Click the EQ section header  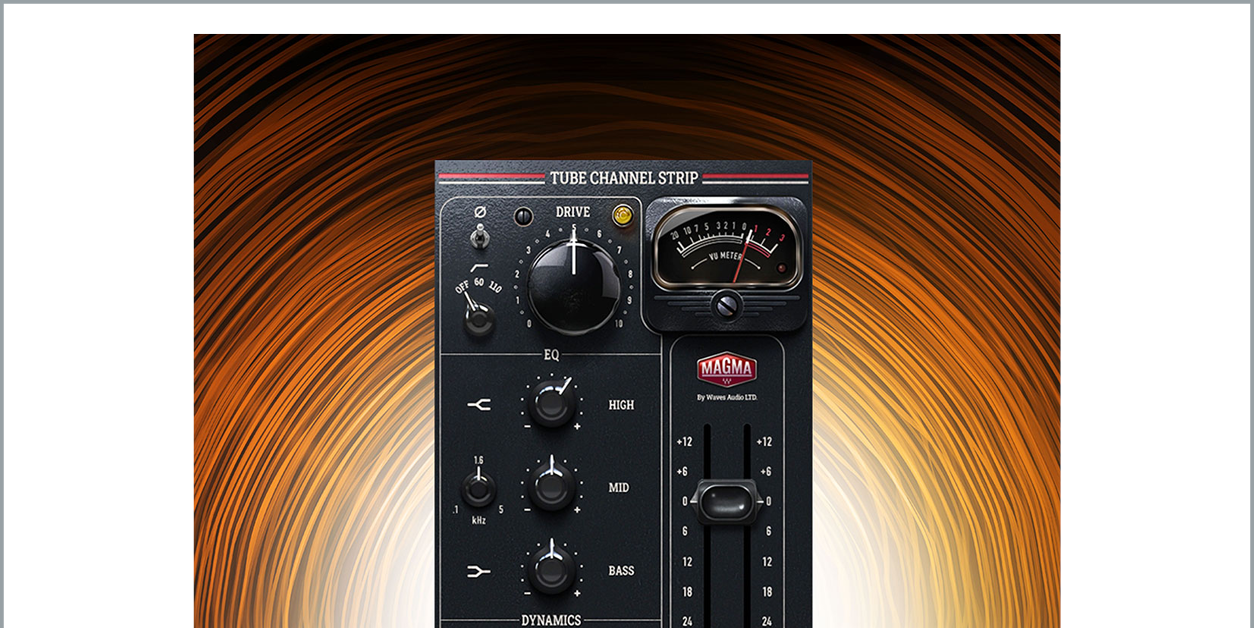point(551,354)
